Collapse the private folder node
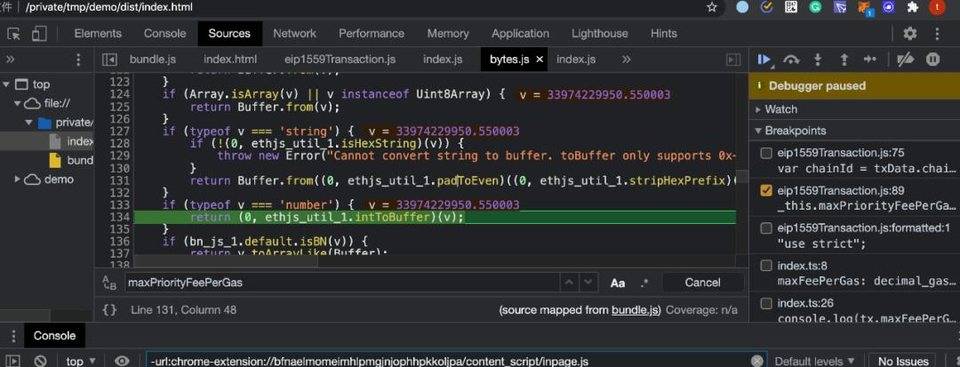The height and width of the screenshot is (367, 960). pyautogui.click(x=29, y=123)
